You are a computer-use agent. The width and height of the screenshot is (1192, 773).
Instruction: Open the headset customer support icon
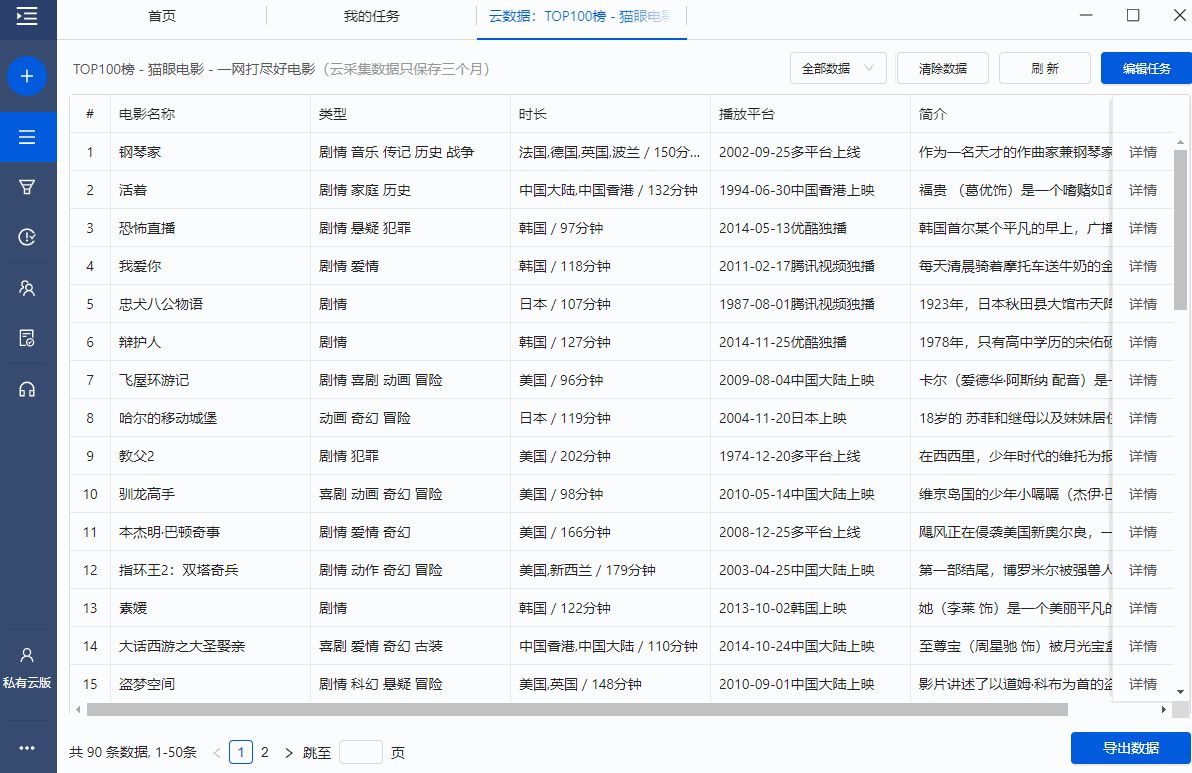pos(27,389)
